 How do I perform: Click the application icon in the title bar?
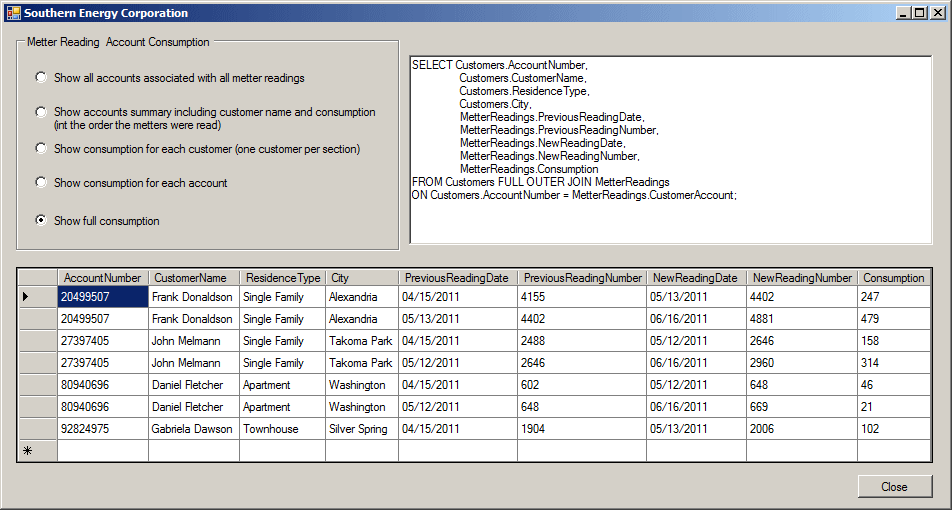pyautogui.click(x=13, y=13)
